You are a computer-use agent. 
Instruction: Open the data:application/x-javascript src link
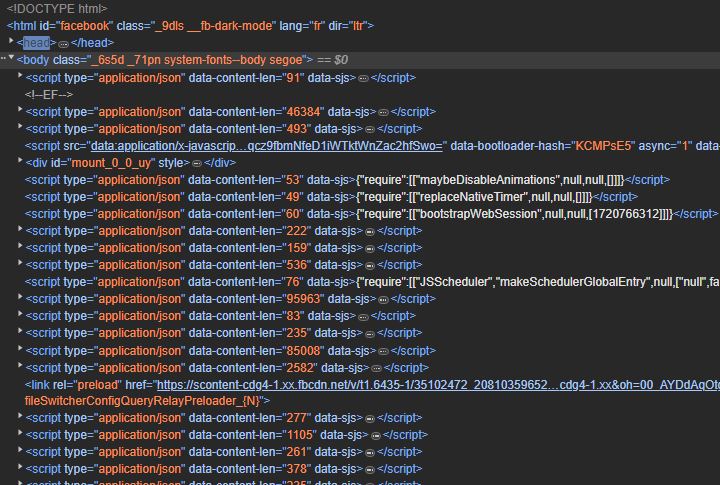266,146
